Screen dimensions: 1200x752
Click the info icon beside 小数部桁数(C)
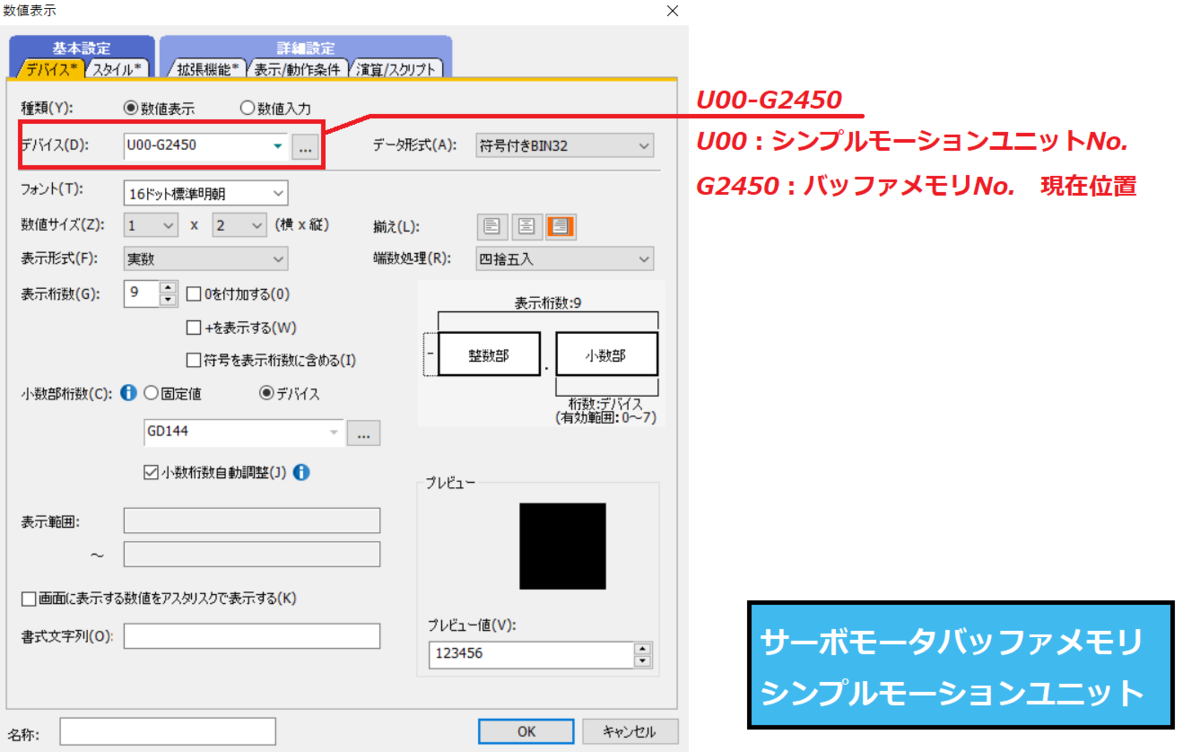click(128, 391)
